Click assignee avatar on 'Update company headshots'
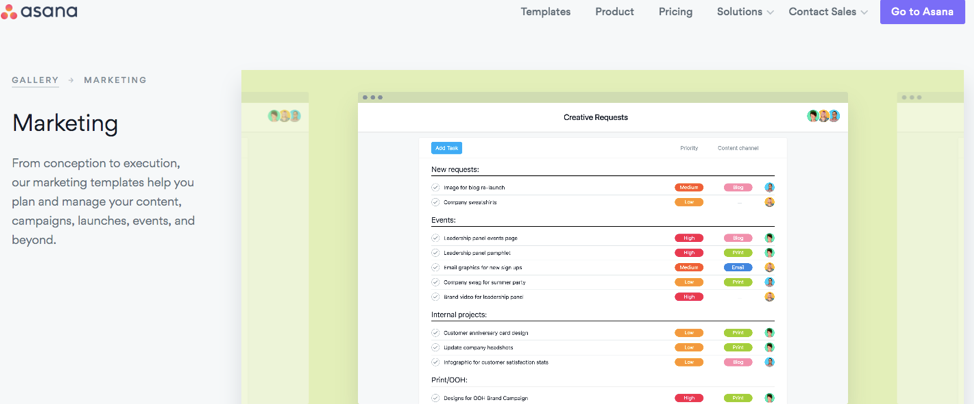 pyautogui.click(x=770, y=347)
